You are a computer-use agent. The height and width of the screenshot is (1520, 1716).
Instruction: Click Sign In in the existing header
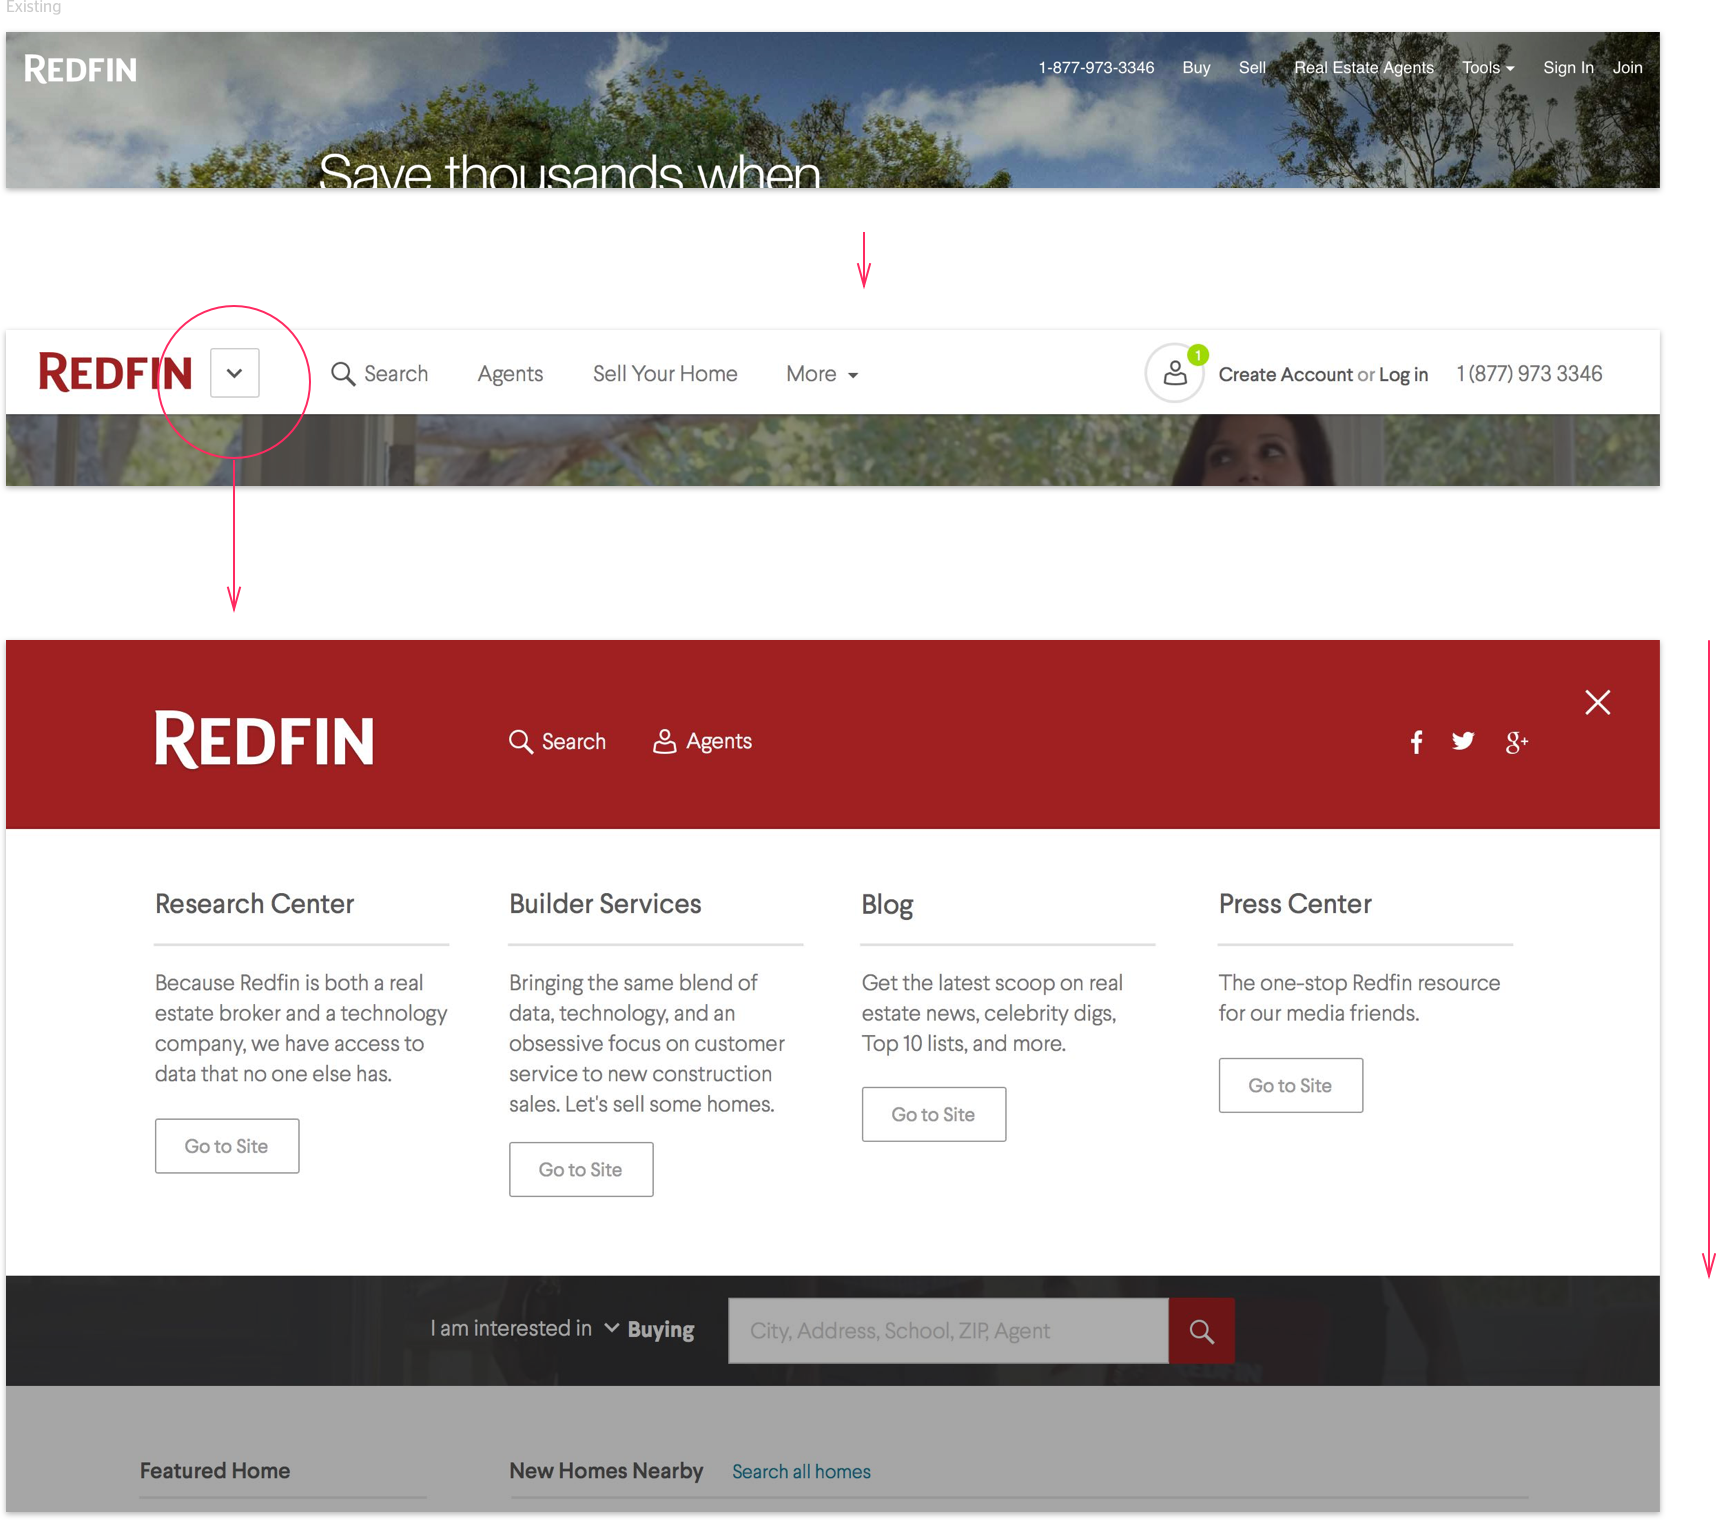1568,68
